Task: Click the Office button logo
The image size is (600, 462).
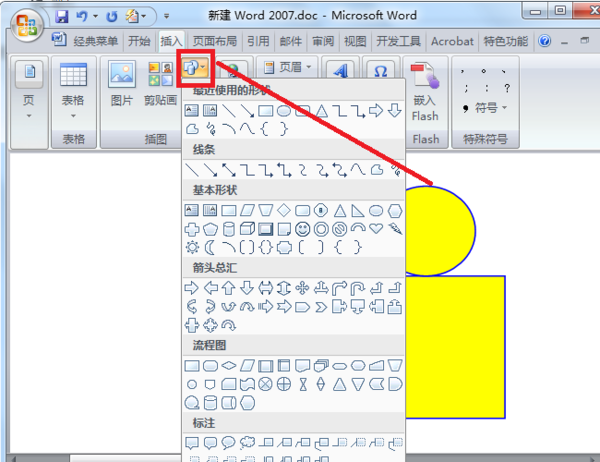Action: click(x=27, y=26)
